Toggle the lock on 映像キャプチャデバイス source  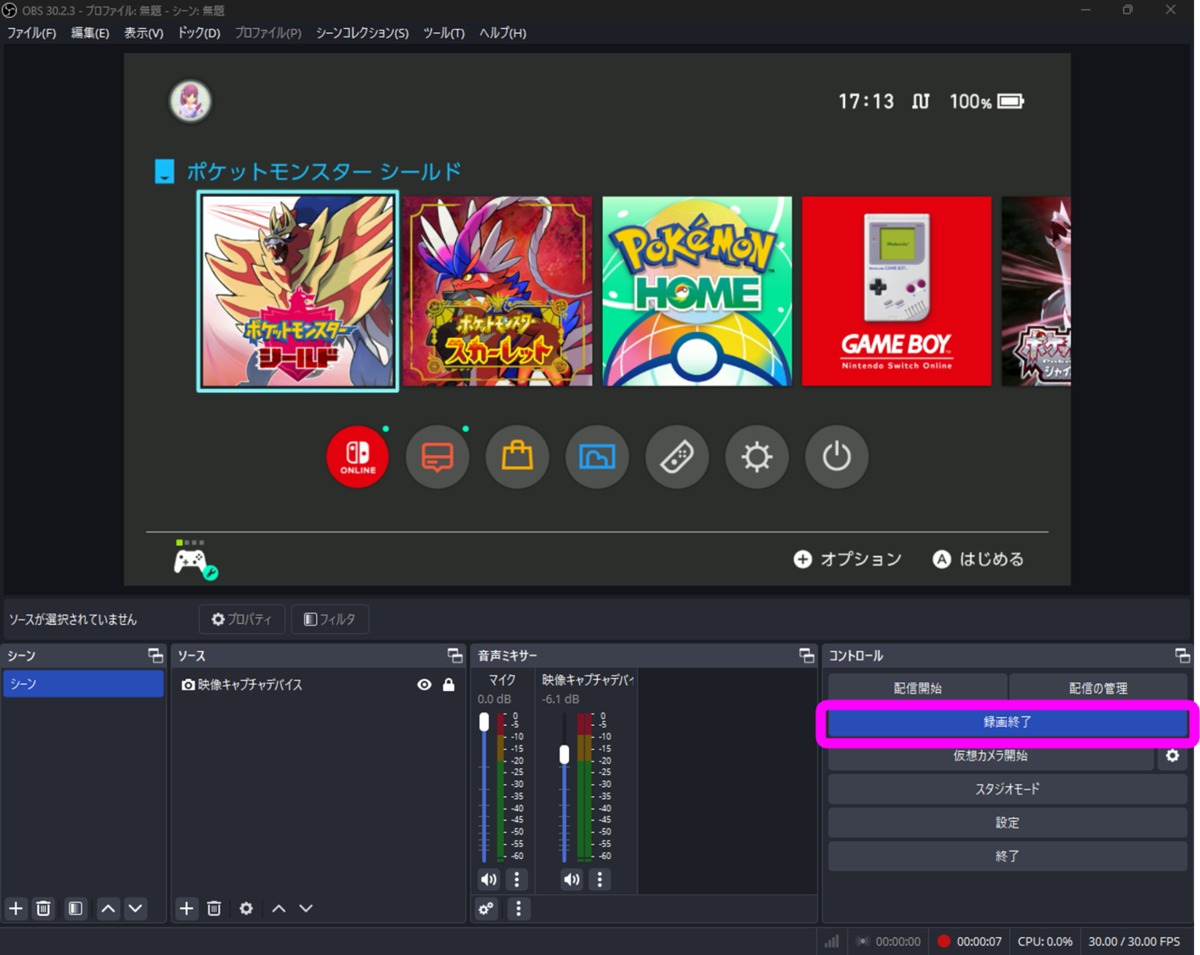pyautogui.click(x=448, y=685)
